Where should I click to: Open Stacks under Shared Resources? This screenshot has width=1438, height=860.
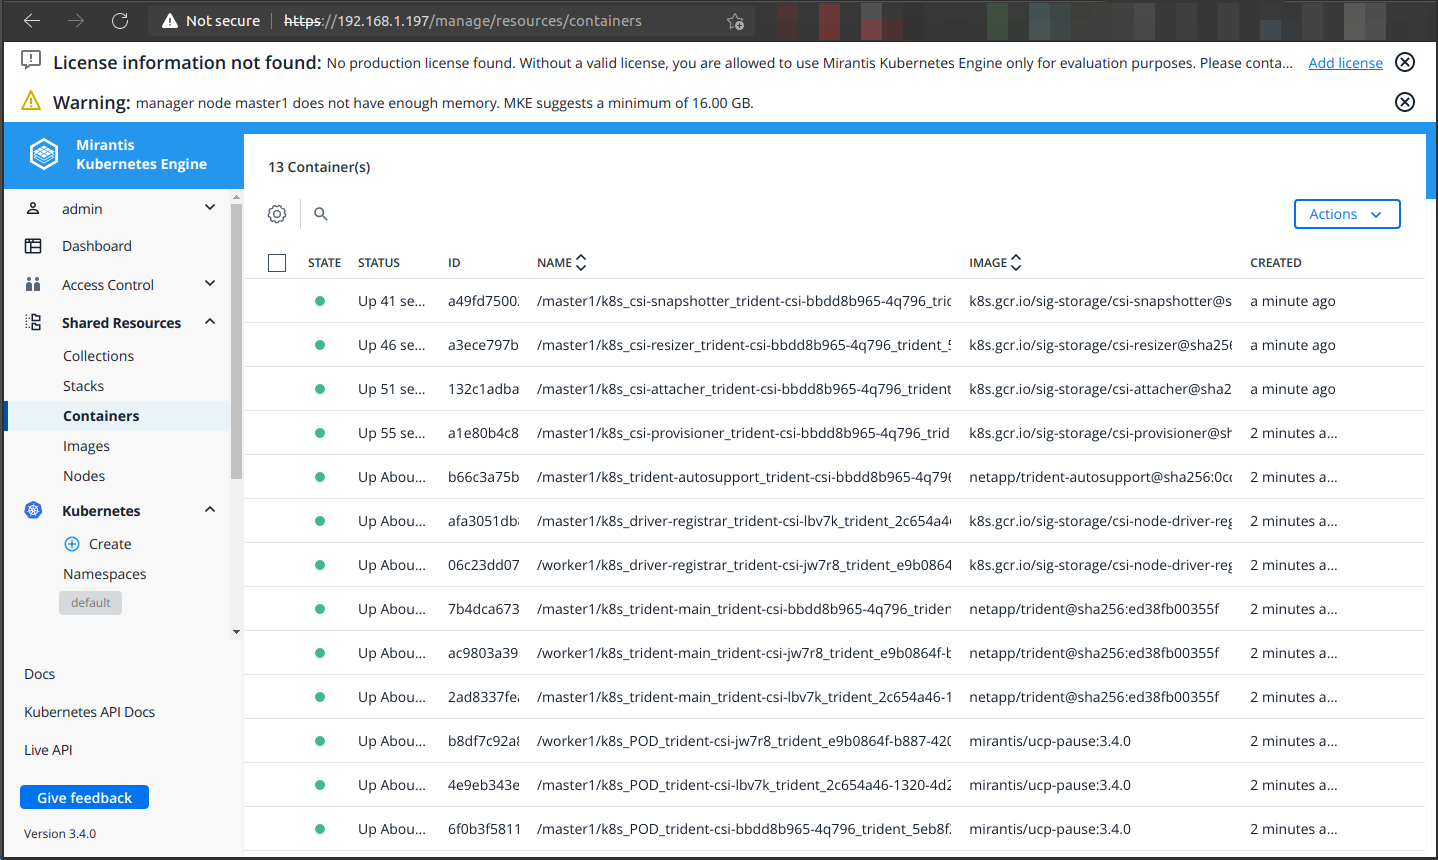(x=83, y=386)
